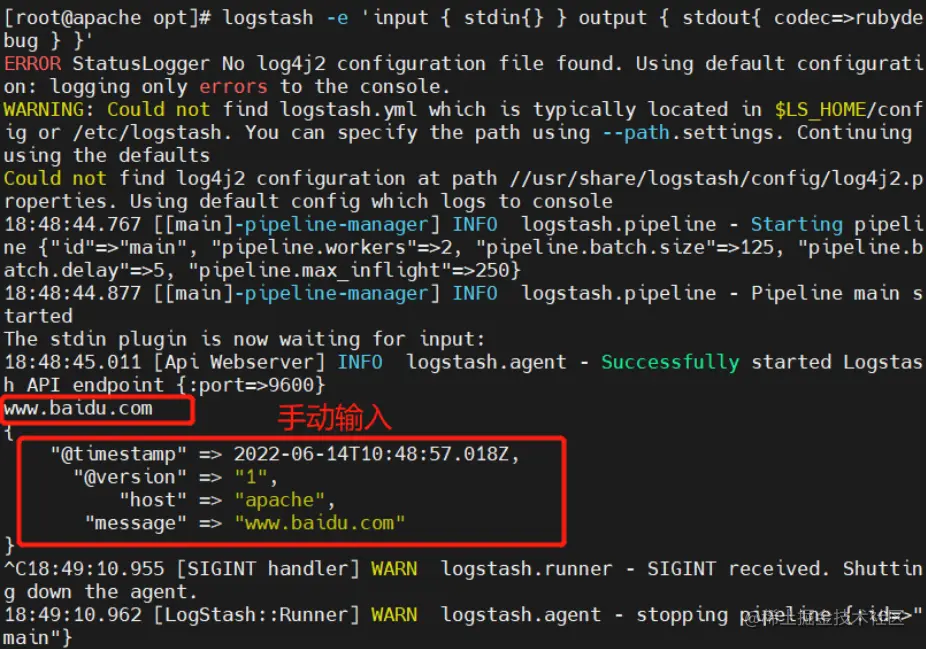926x649 pixels.
Task: Click the 'SIGINT received.' text
Action: coord(739,569)
